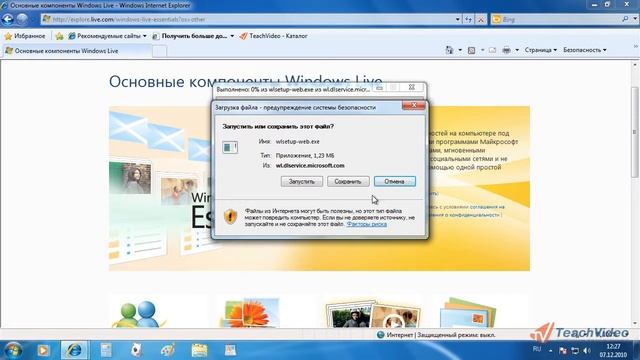Expand Получить больше до... dropdown

232,36
